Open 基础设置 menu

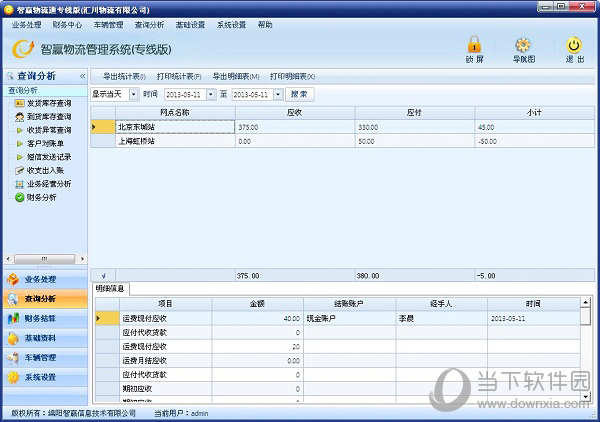pos(190,25)
